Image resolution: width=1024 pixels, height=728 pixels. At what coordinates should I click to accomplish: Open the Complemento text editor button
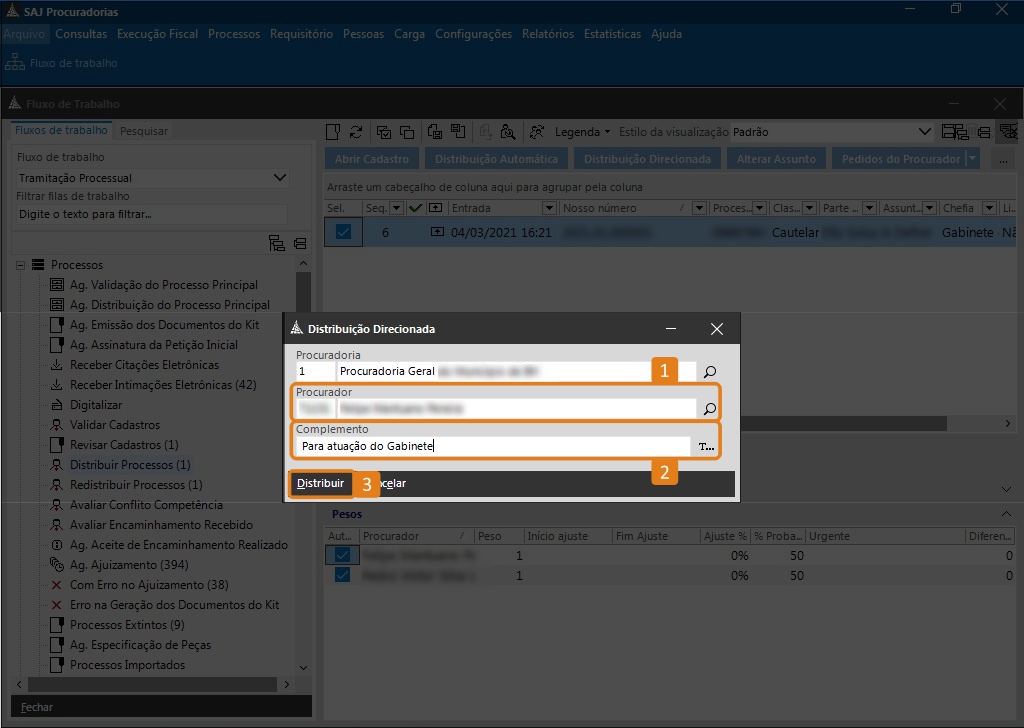tap(706, 447)
